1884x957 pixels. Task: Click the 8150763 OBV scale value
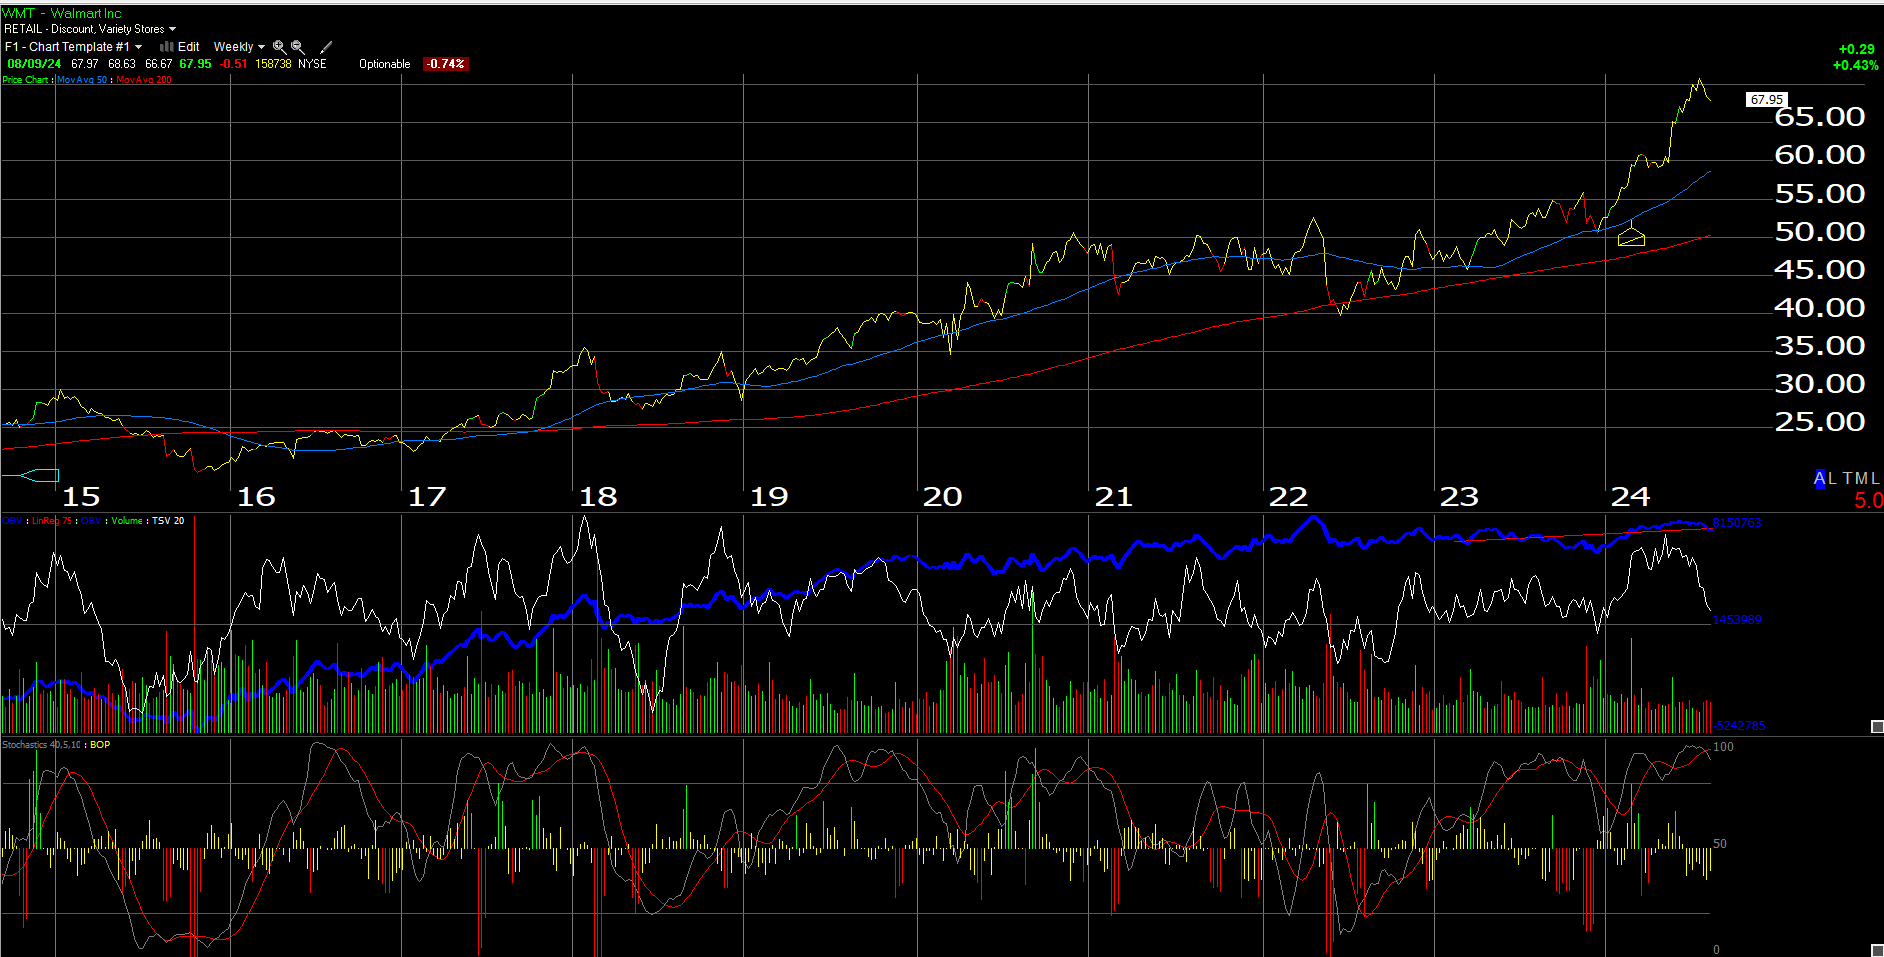[1737, 523]
